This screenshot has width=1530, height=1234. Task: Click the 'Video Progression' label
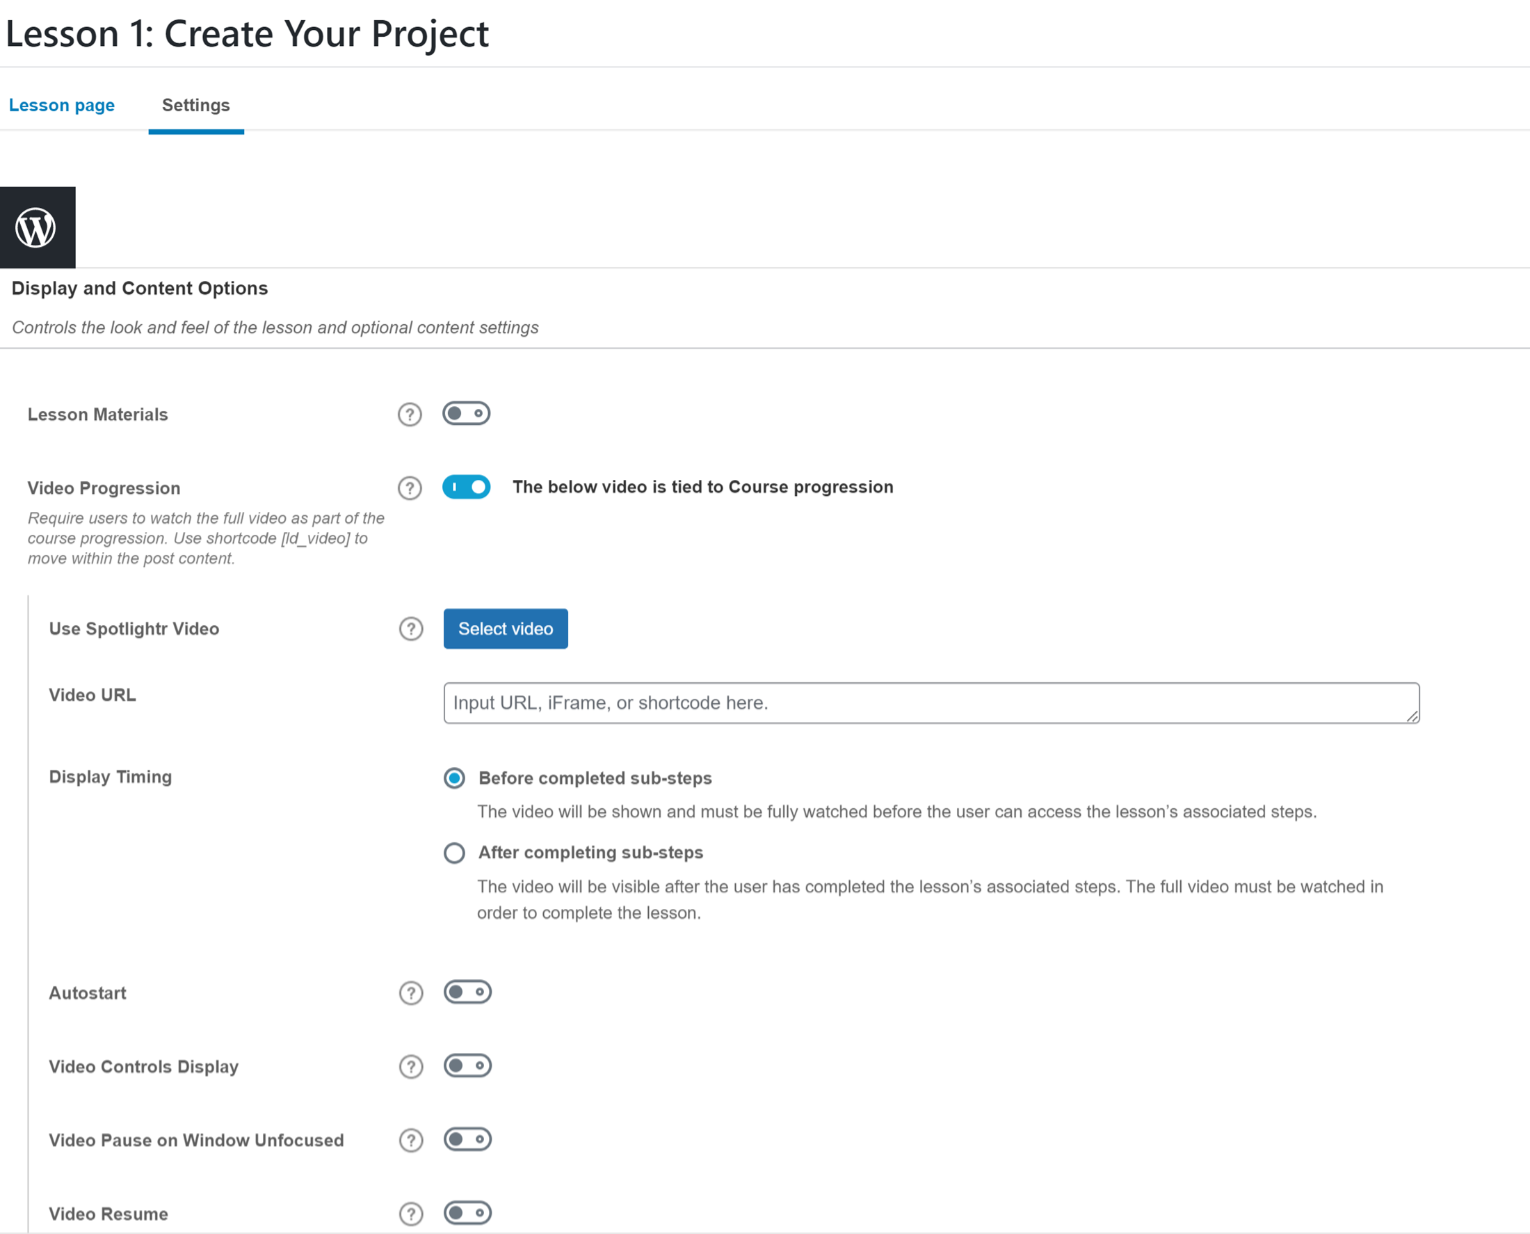104,488
